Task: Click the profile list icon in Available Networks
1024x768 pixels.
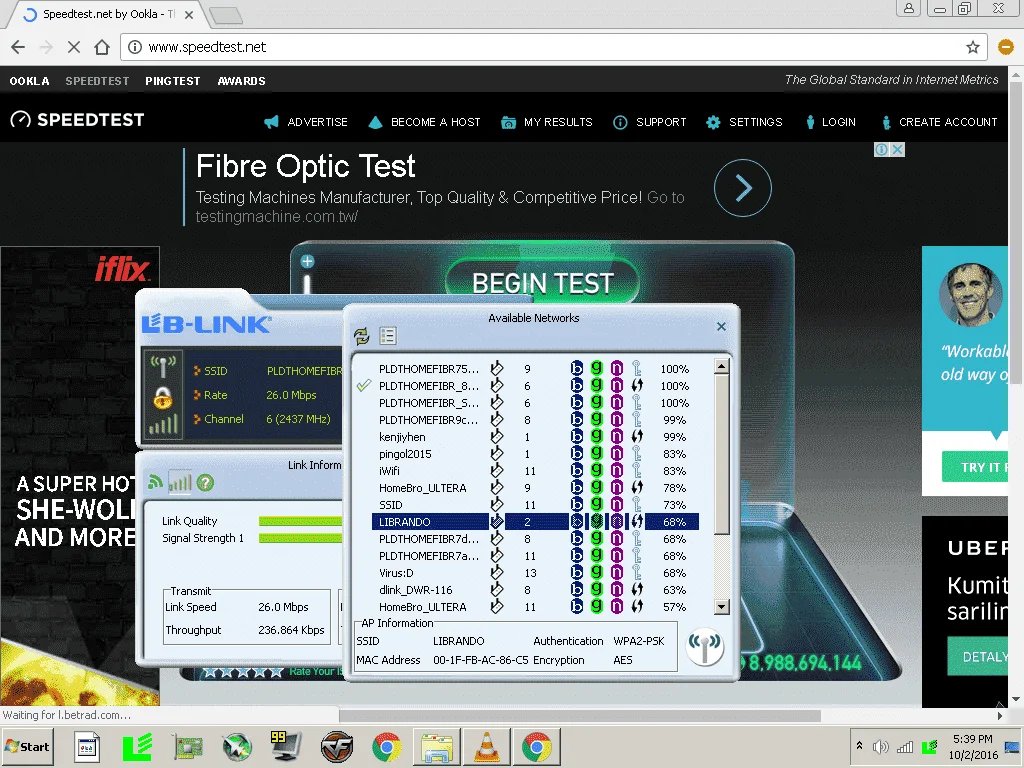Action: 388,336
